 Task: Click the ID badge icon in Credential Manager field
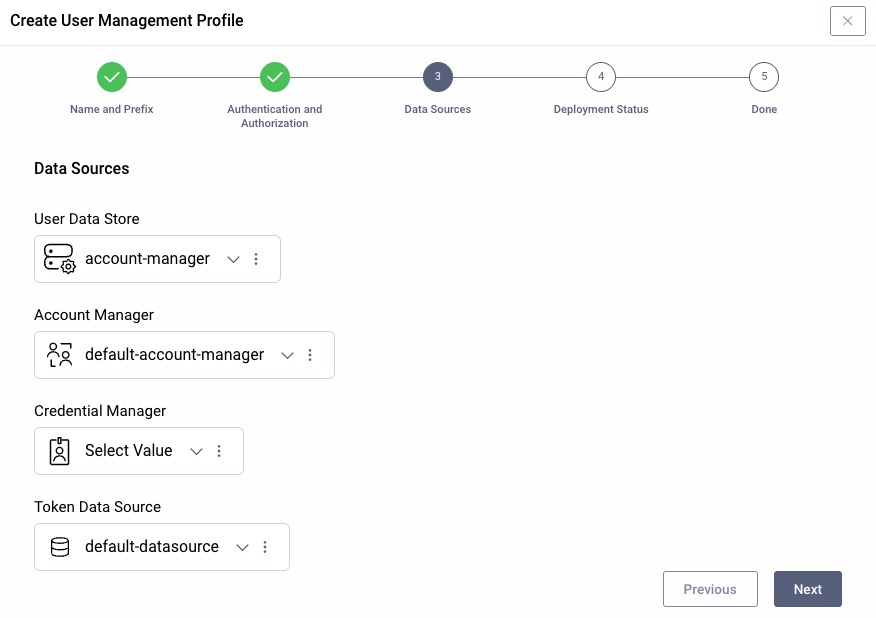click(x=59, y=450)
